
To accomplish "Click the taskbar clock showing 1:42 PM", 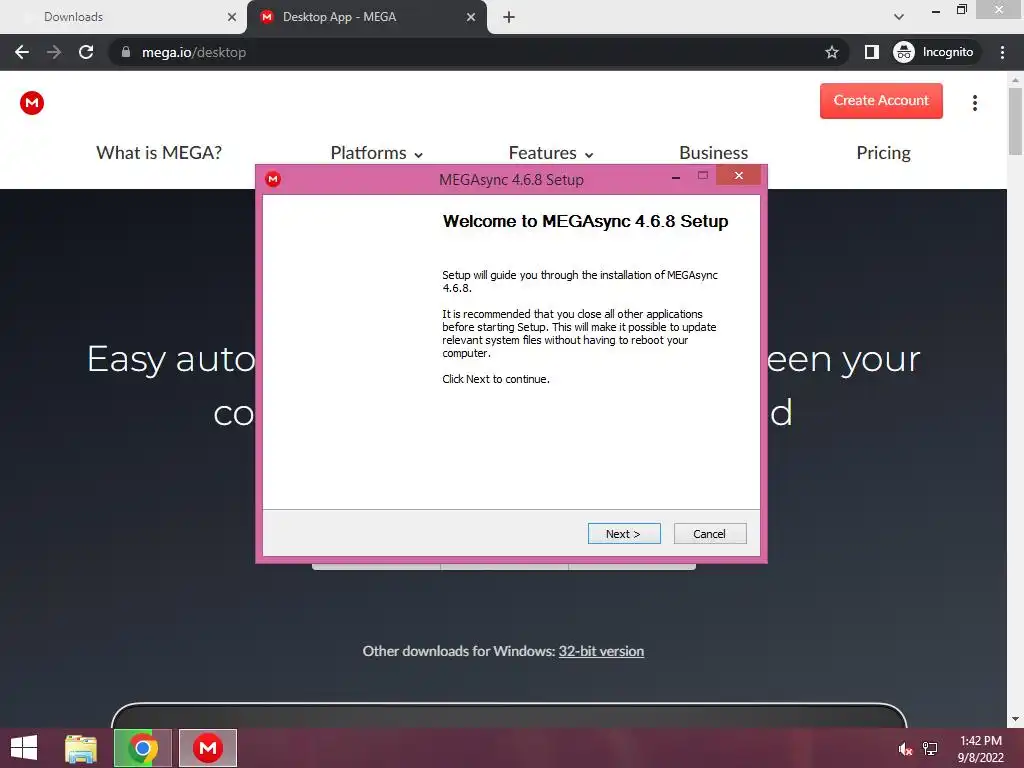I will click(x=980, y=748).
